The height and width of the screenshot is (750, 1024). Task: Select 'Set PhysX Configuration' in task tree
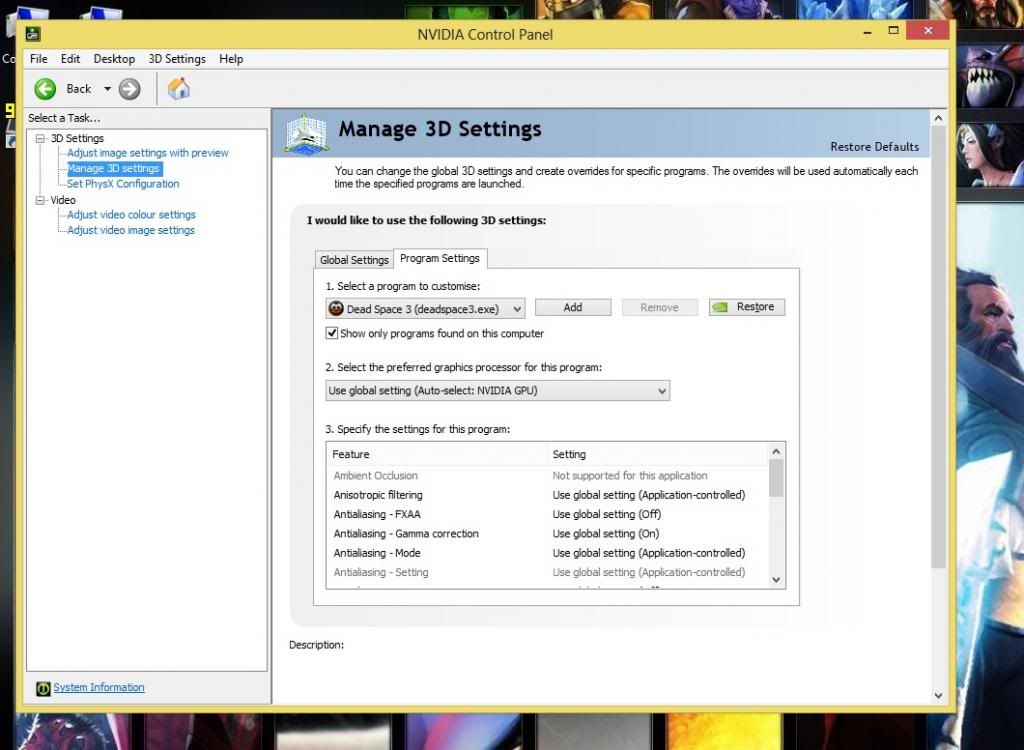point(123,184)
